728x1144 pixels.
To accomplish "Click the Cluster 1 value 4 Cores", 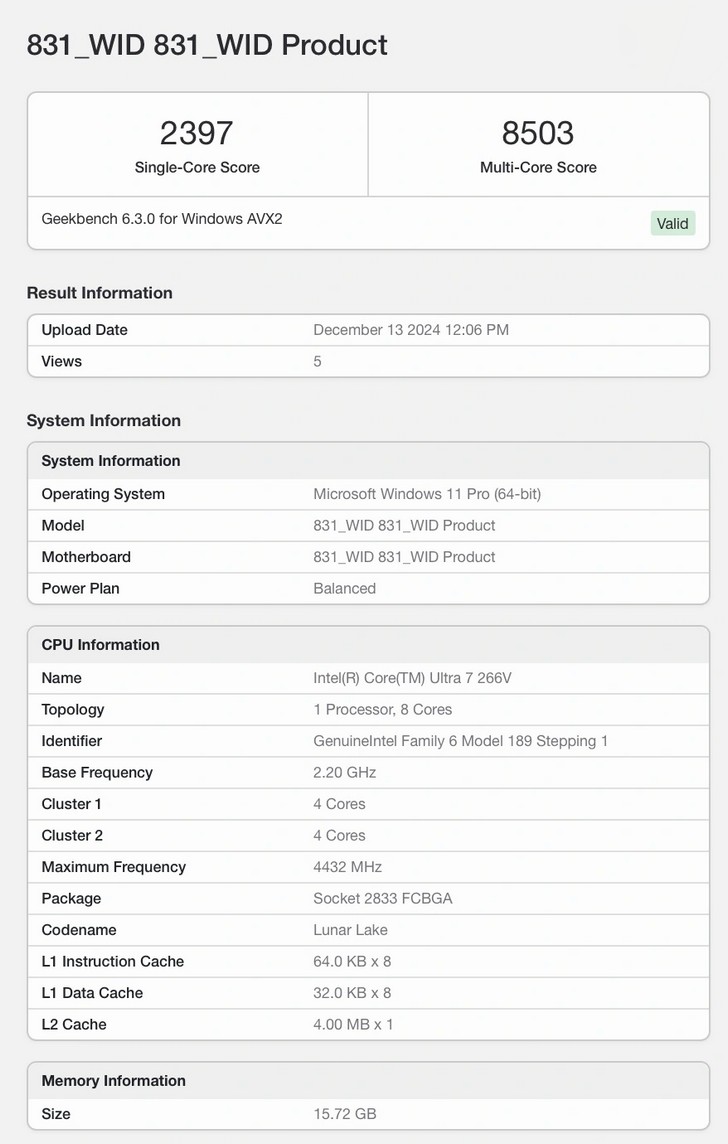I will 339,803.
